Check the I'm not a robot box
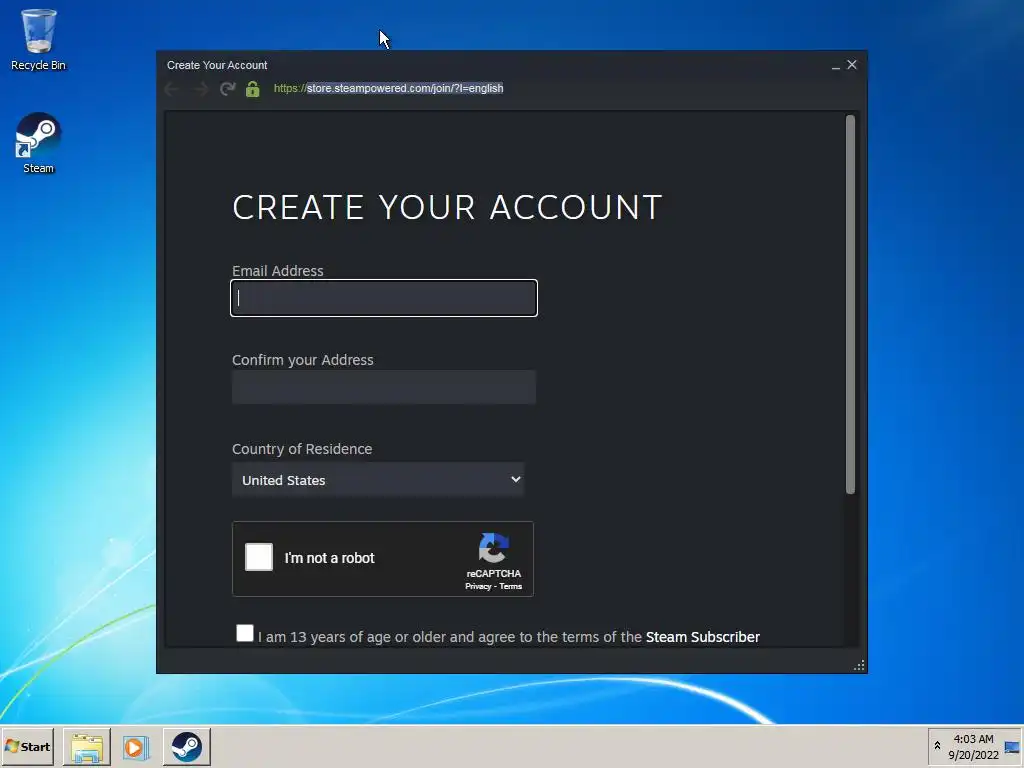1024x768 pixels. tap(259, 557)
